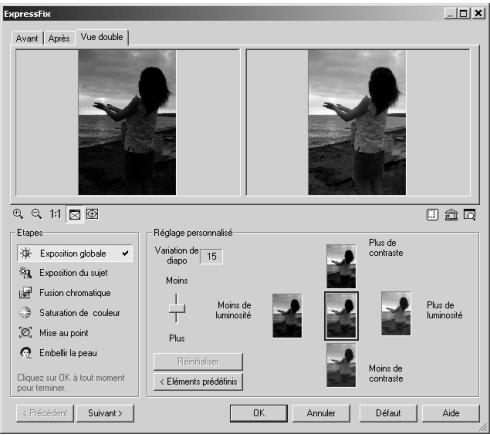Click the Exposition globale checkmark

tap(125, 253)
